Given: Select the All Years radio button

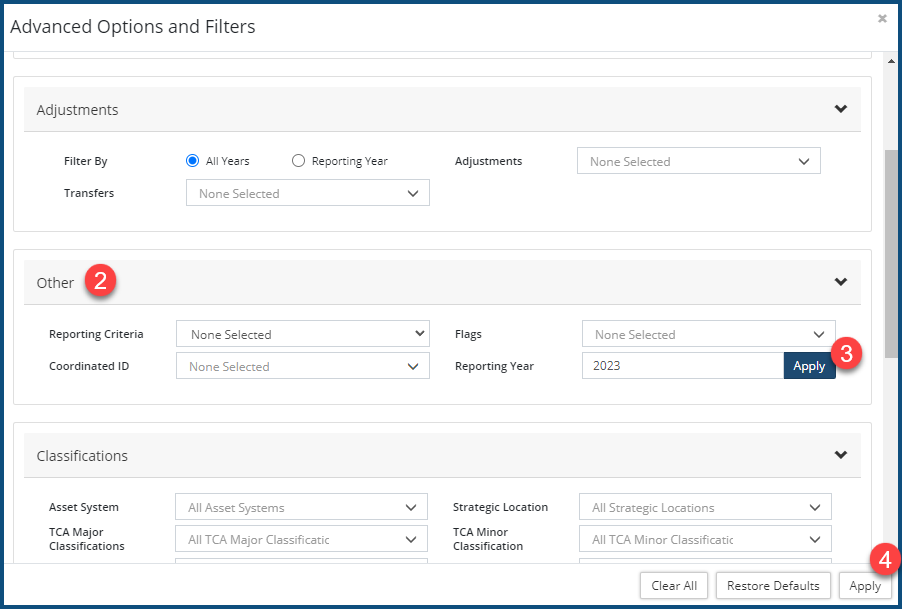Looking at the screenshot, I should 193,161.
